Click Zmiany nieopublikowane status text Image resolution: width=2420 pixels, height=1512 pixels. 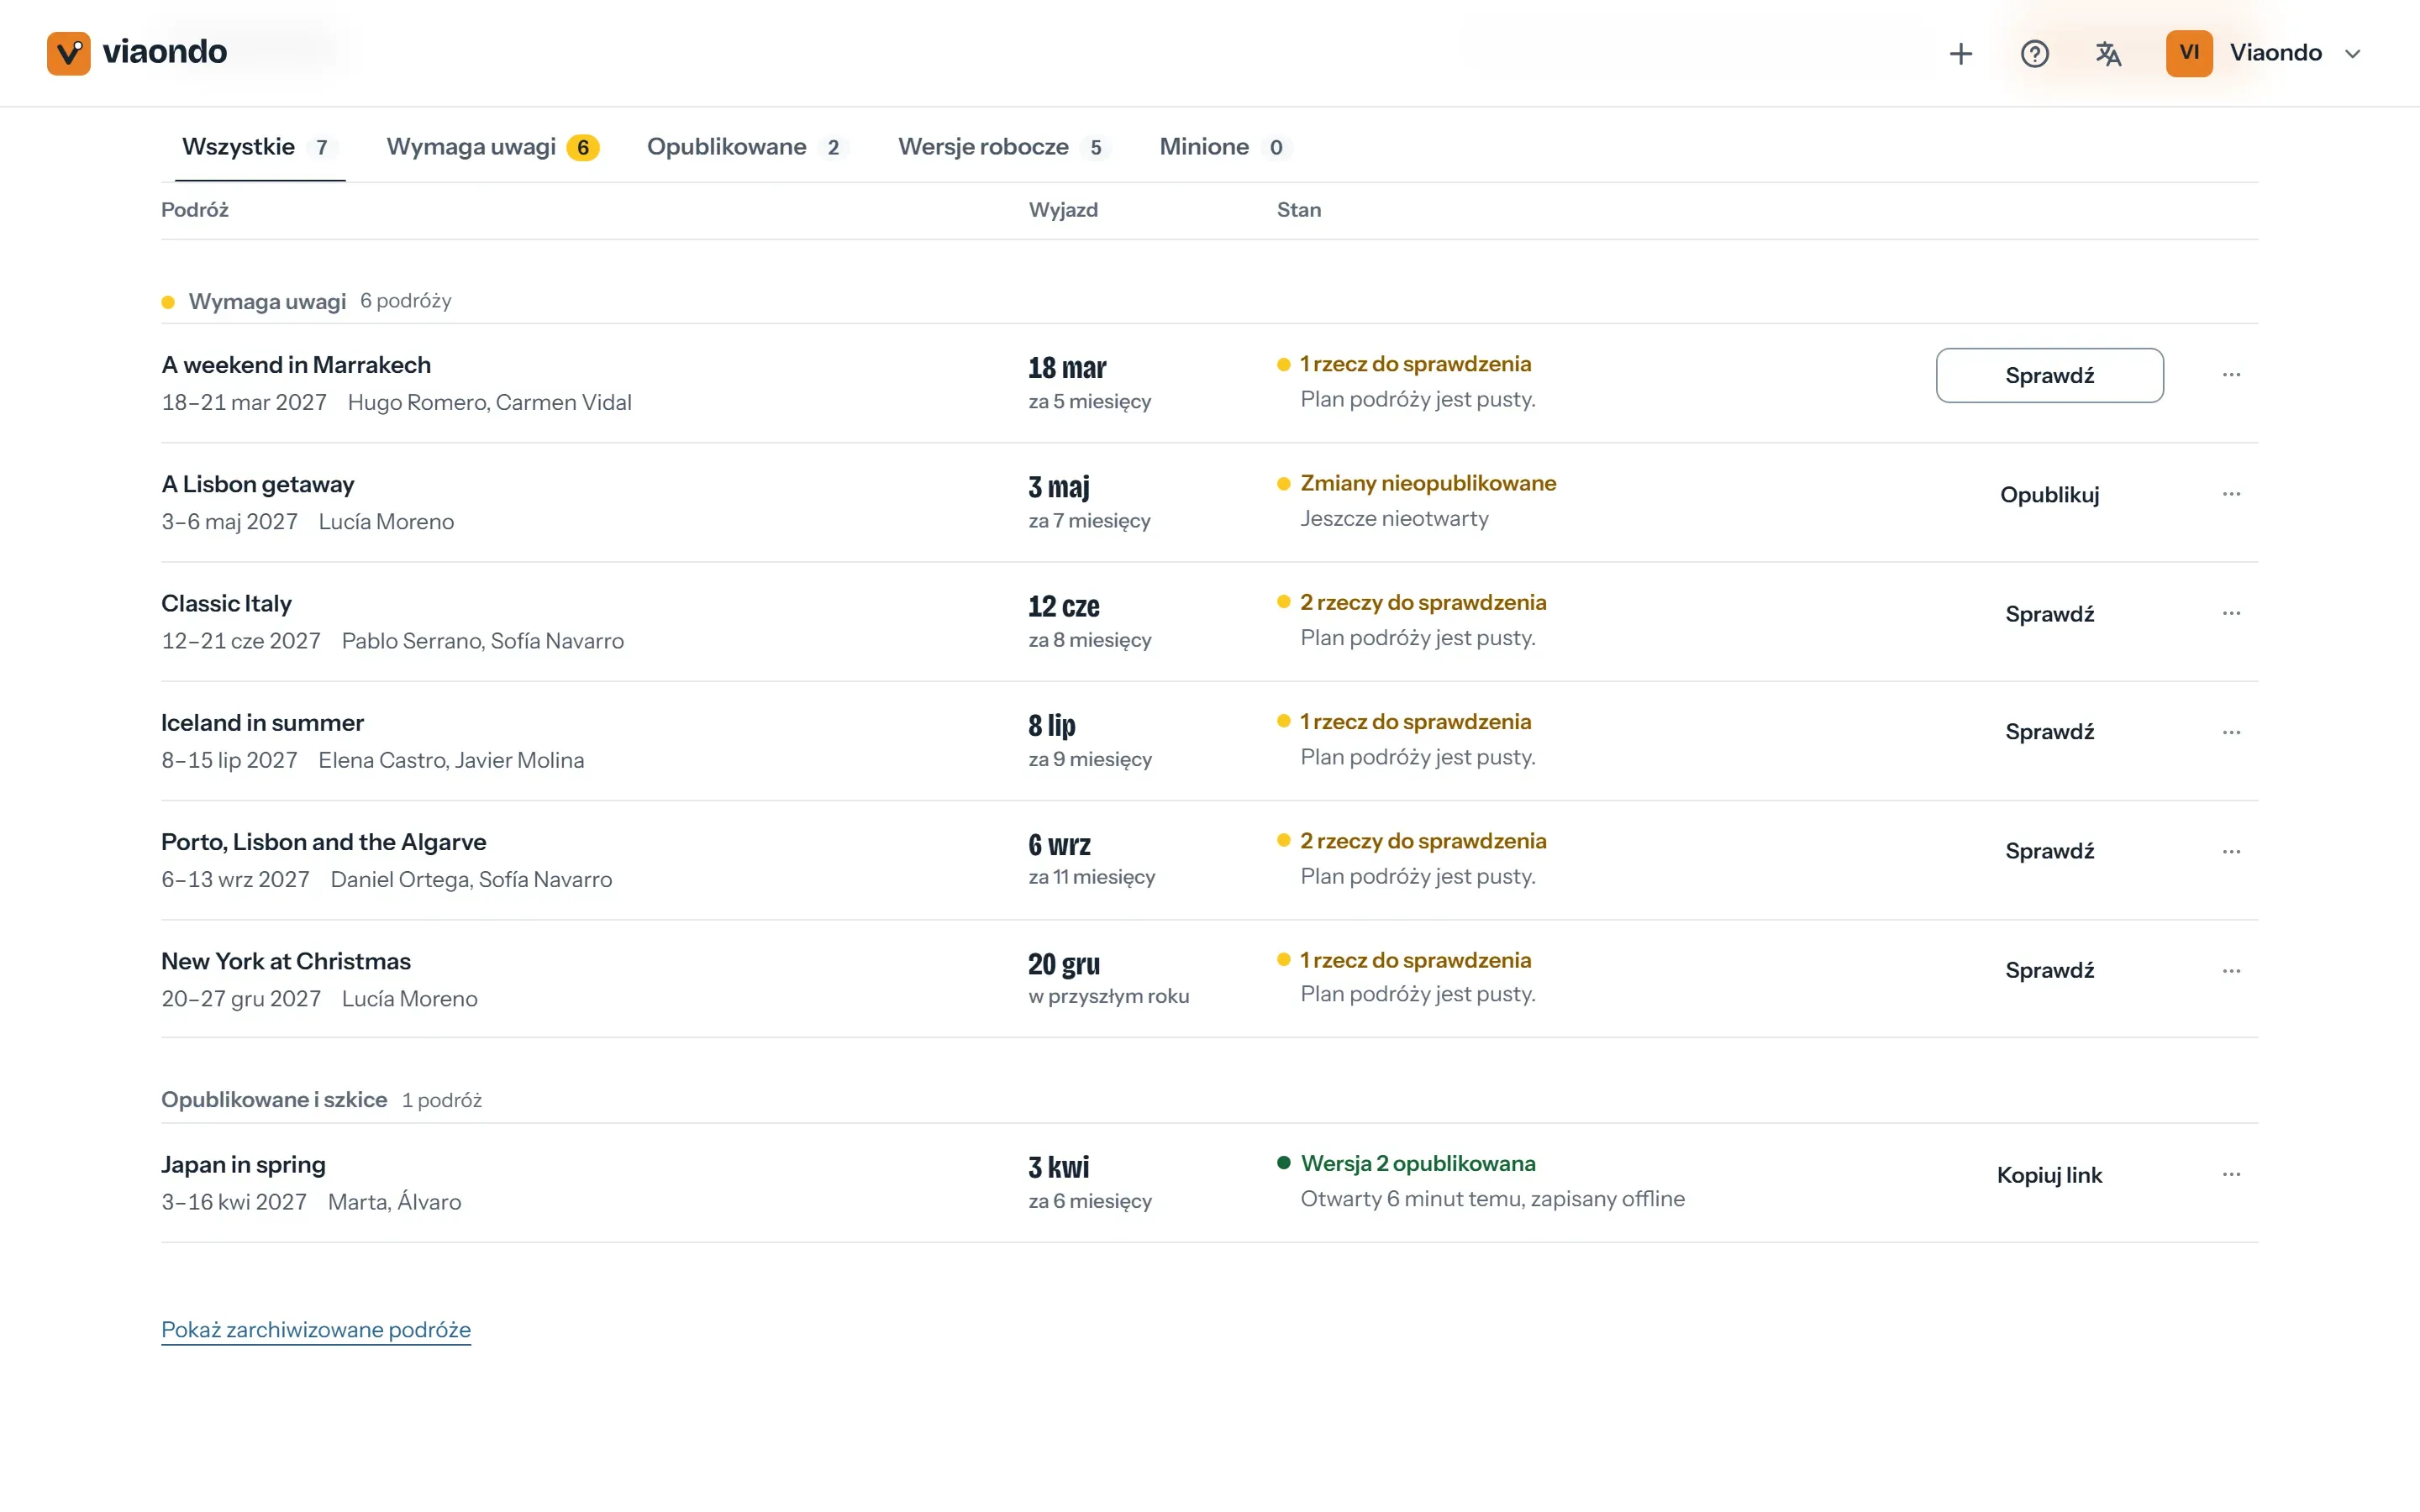tap(1428, 483)
